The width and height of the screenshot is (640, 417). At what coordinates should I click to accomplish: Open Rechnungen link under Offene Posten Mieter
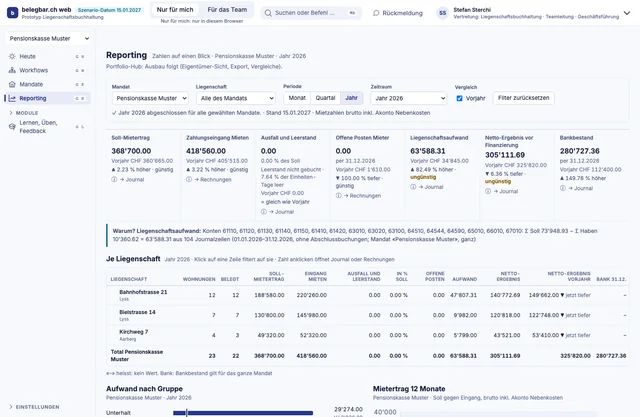tap(362, 196)
